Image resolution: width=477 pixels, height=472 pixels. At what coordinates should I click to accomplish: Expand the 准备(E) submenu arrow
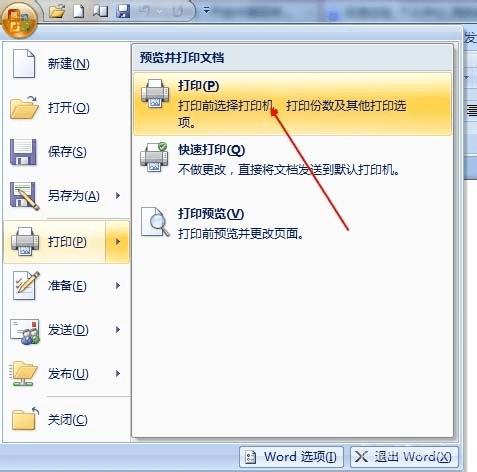(118, 286)
